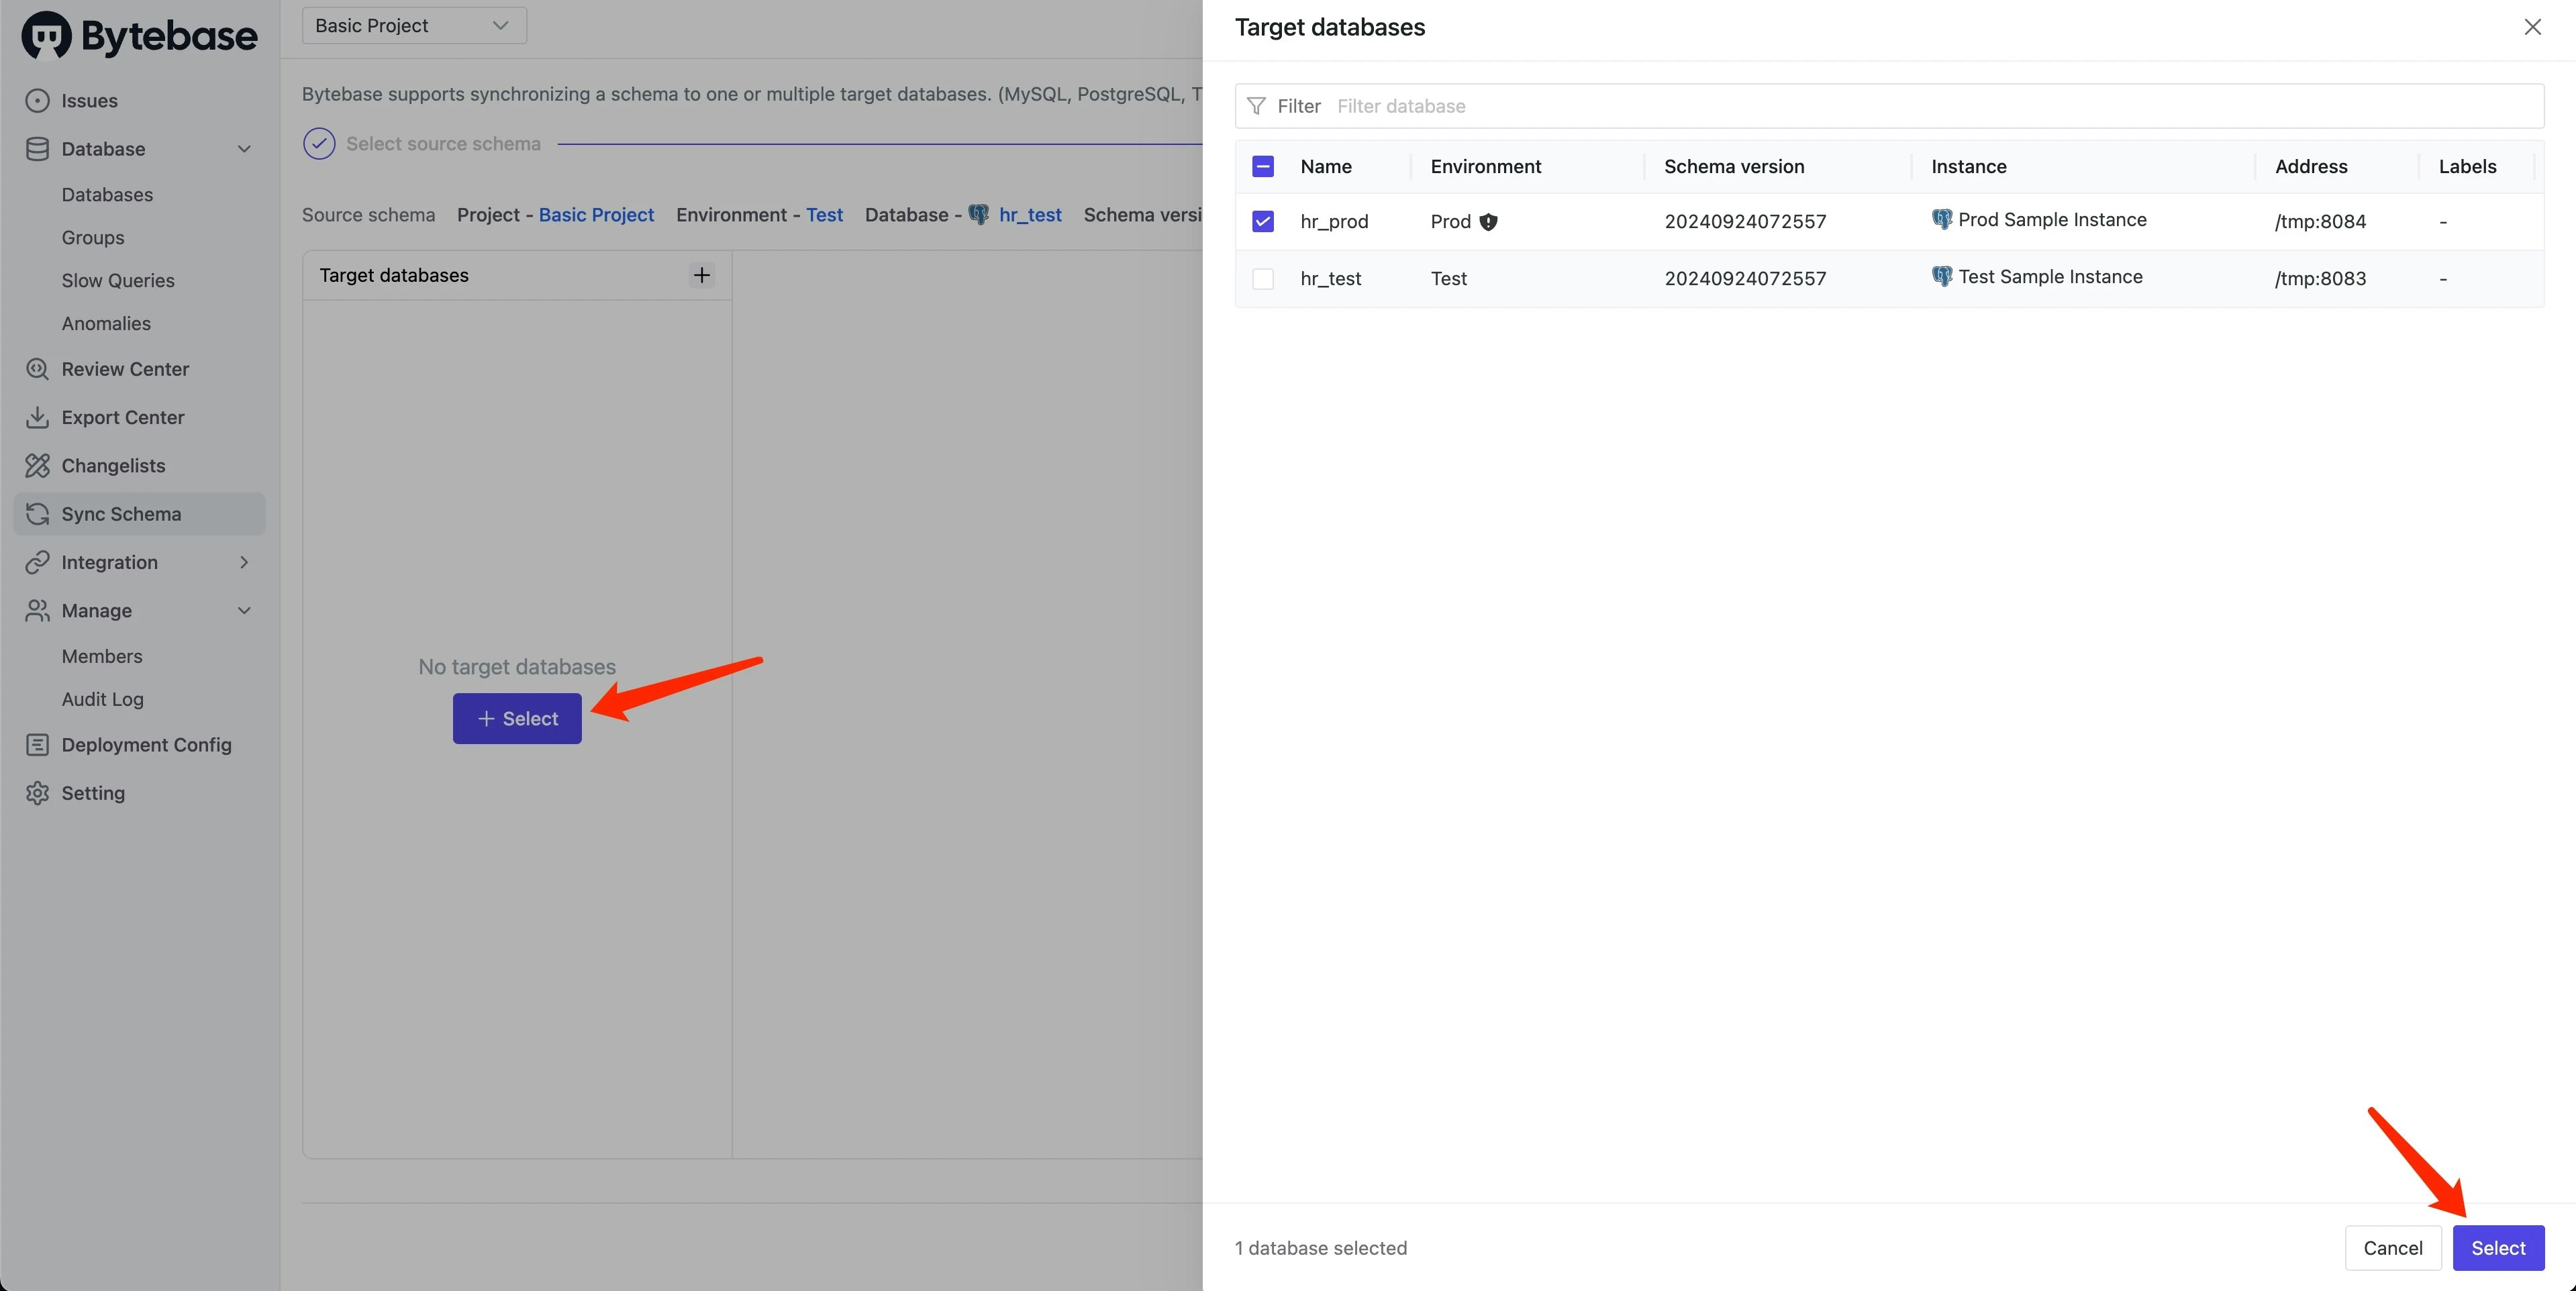This screenshot has height=1291, width=2576.
Task: Close the Target databases drawer
Action: click(x=2532, y=27)
